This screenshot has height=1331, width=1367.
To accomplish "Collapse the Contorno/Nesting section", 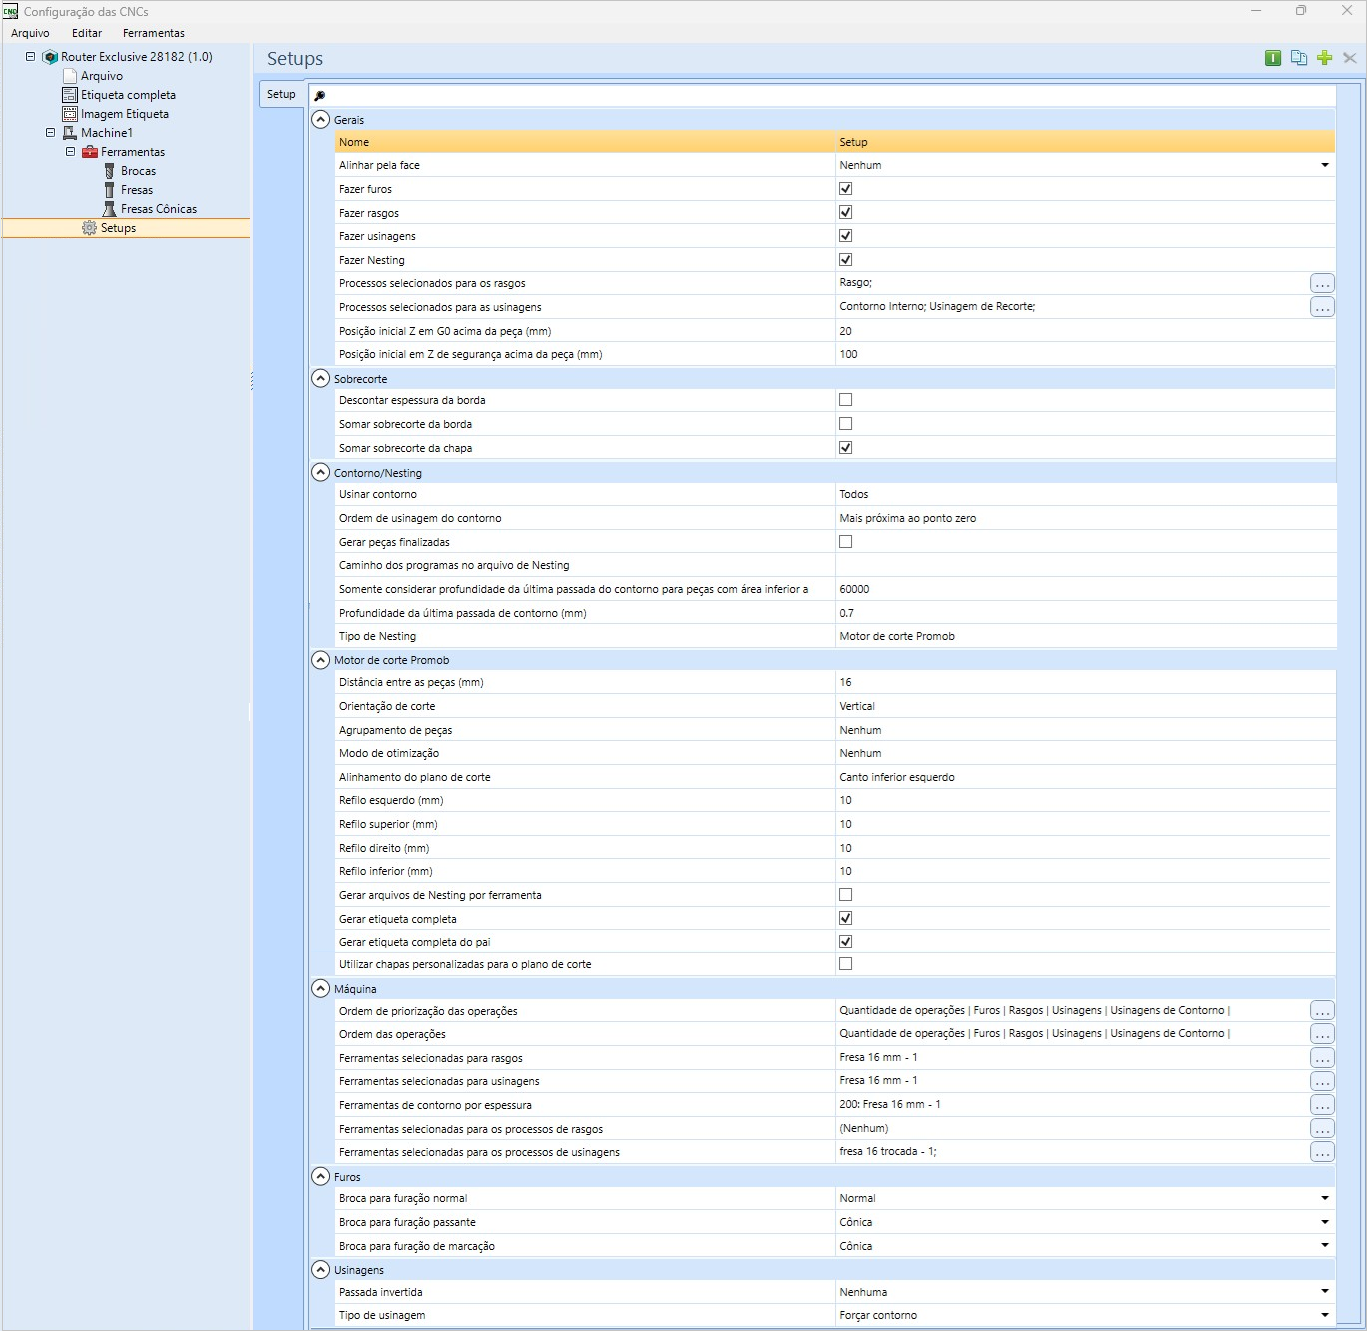I will coord(321,473).
